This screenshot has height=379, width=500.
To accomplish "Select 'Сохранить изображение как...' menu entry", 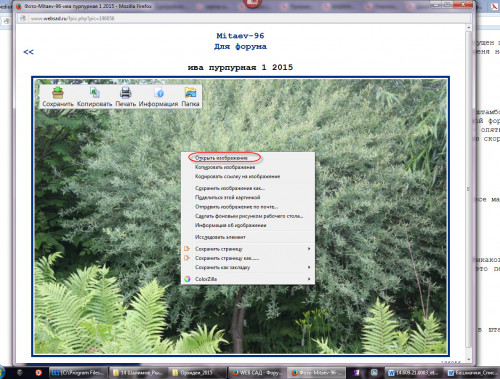I will pyautogui.click(x=230, y=188).
